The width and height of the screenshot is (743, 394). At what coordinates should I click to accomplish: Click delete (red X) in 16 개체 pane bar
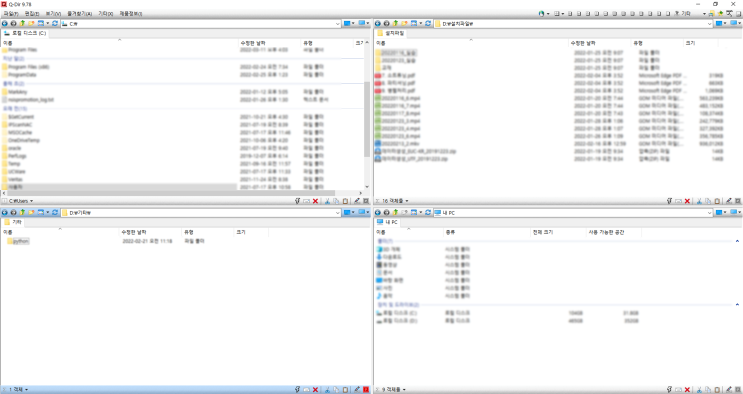click(687, 201)
